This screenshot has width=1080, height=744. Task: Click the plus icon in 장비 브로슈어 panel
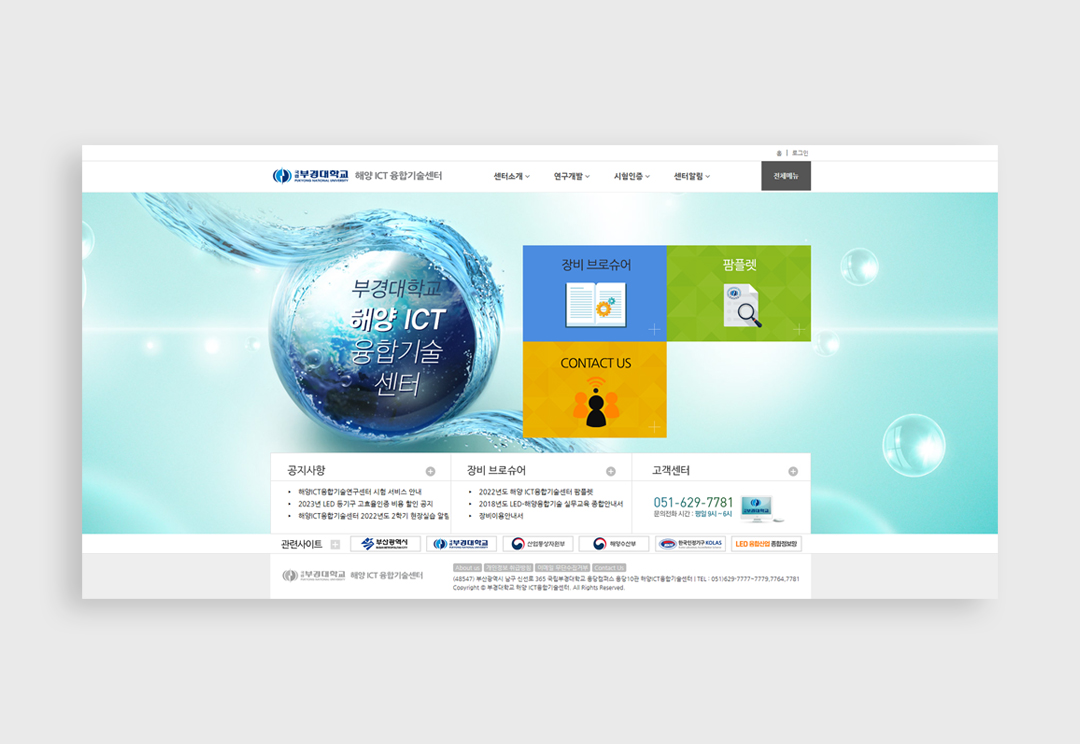[610, 471]
